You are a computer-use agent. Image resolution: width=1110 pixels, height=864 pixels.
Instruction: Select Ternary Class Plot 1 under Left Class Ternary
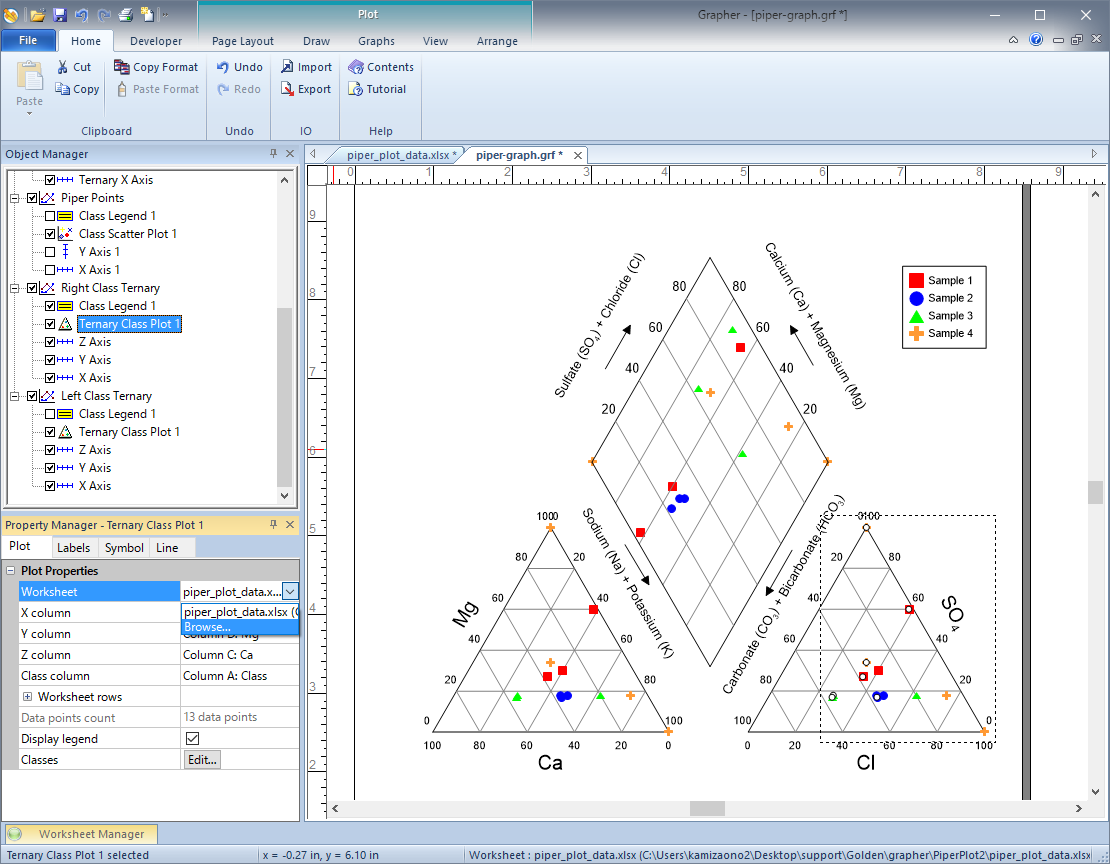[129, 432]
